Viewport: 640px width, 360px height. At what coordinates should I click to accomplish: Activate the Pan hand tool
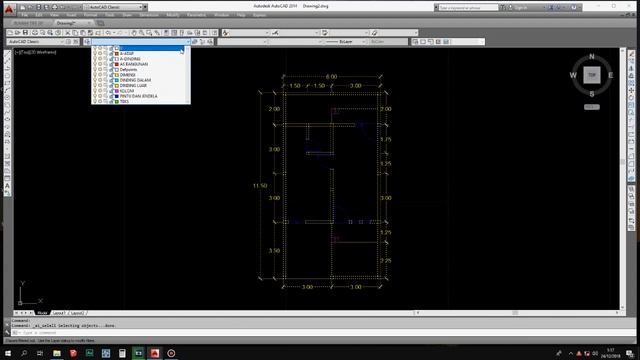133,33
